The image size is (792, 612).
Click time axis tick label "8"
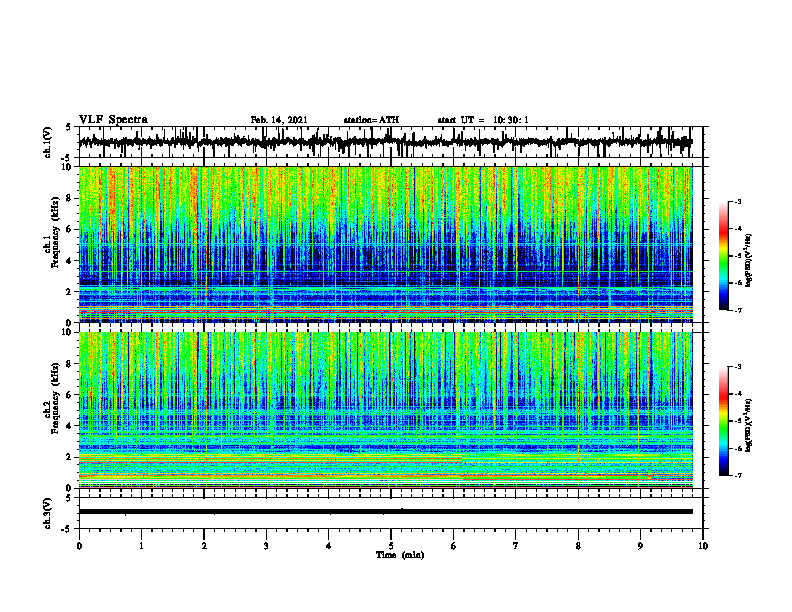578,546
